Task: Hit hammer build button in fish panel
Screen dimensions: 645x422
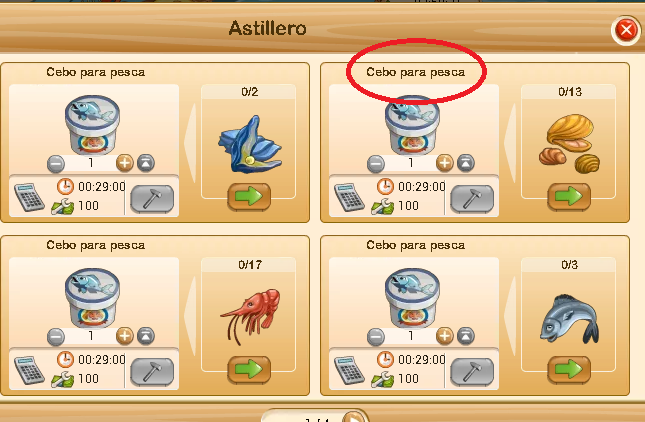Action: (x=472, y=372)
